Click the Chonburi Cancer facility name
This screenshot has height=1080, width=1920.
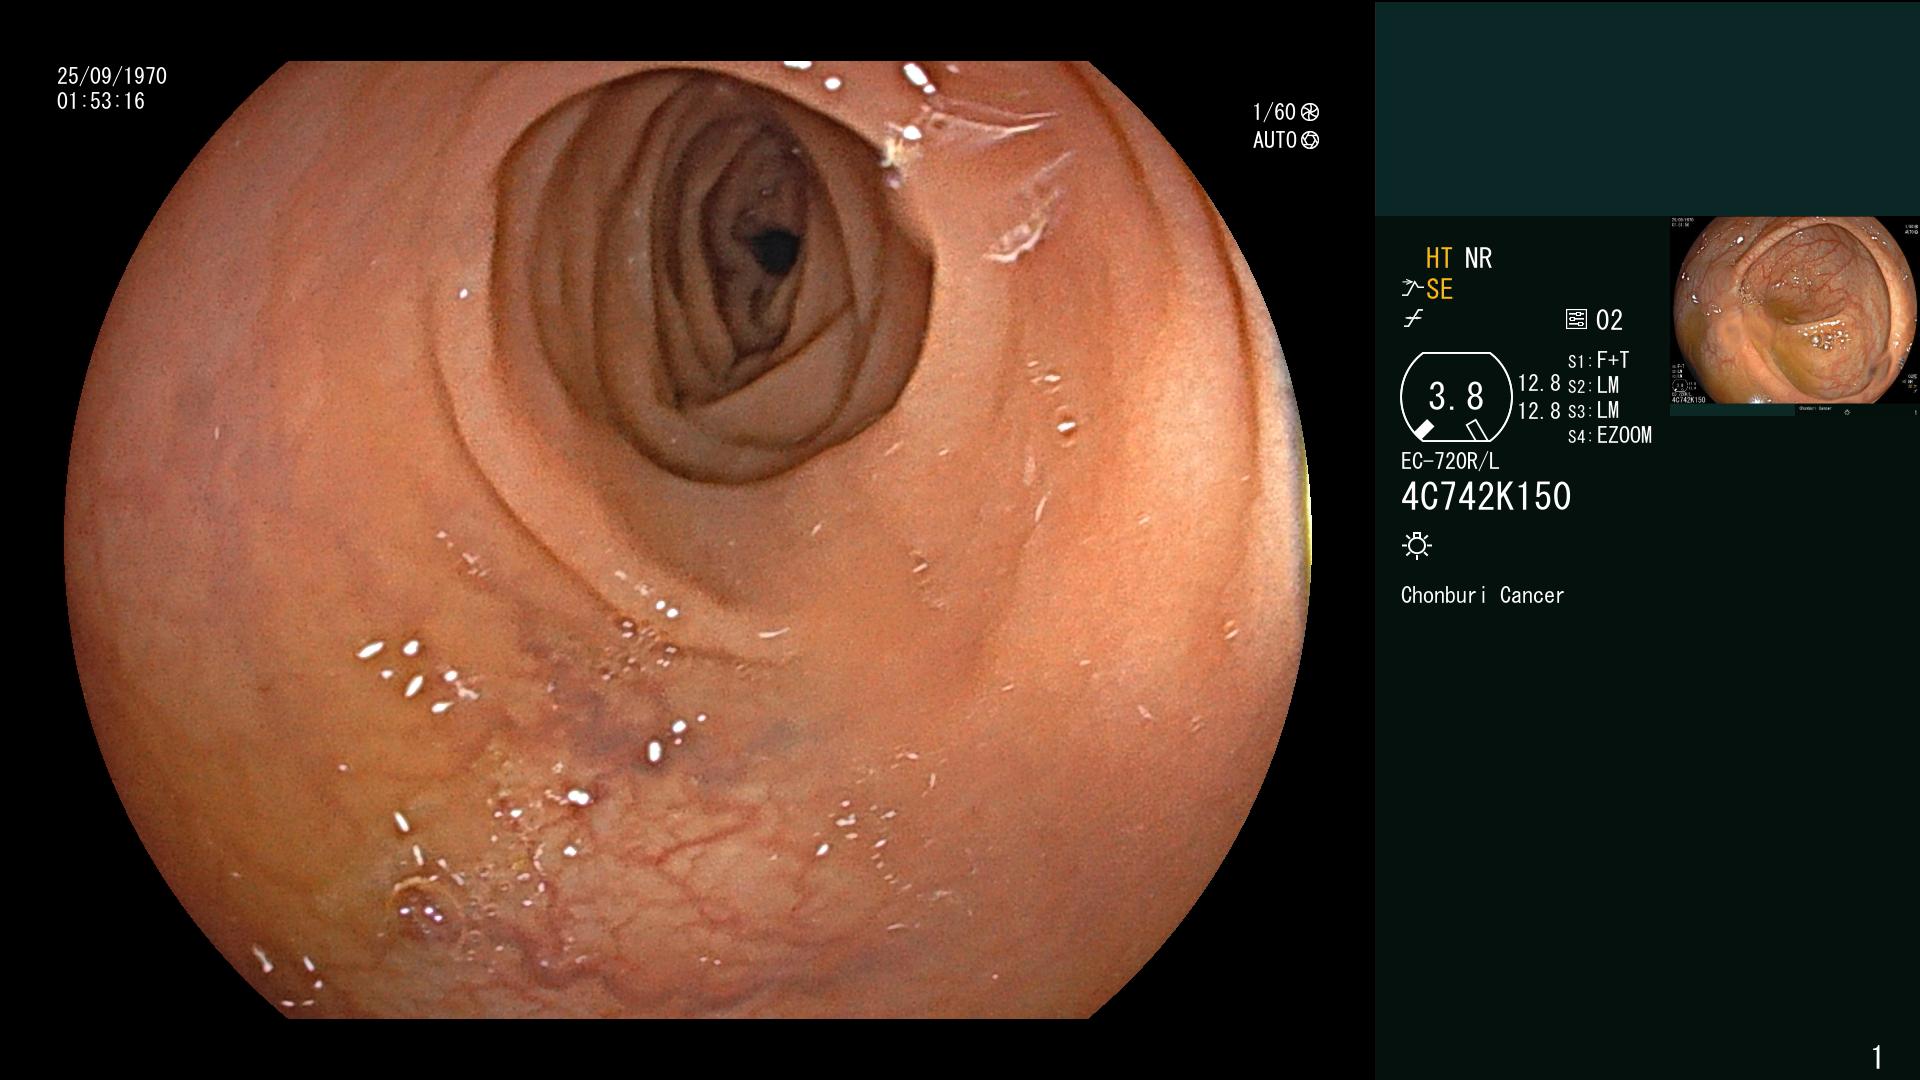[1482, 595]
